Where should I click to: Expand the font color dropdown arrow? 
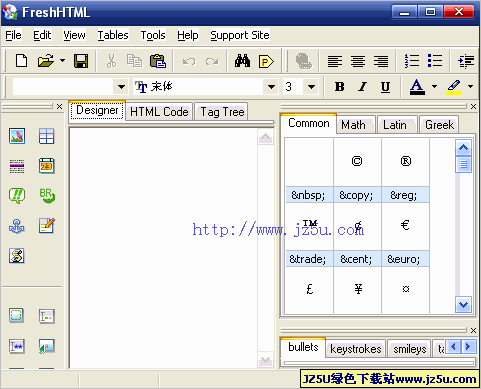click(x=434, y=87)
